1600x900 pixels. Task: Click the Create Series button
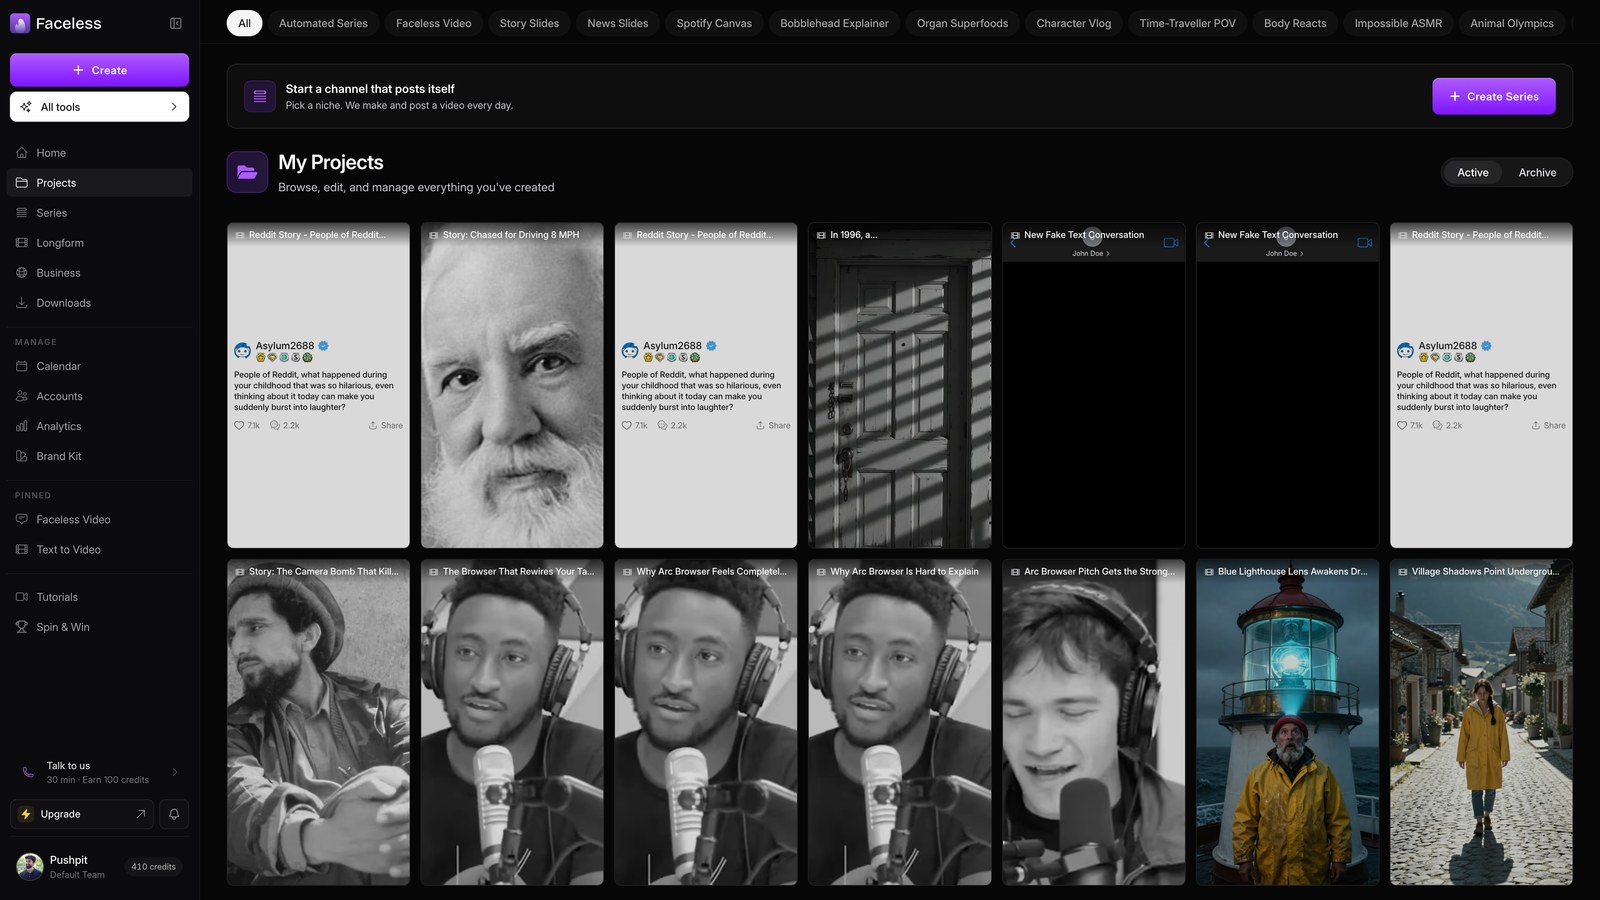point(1493,96)
